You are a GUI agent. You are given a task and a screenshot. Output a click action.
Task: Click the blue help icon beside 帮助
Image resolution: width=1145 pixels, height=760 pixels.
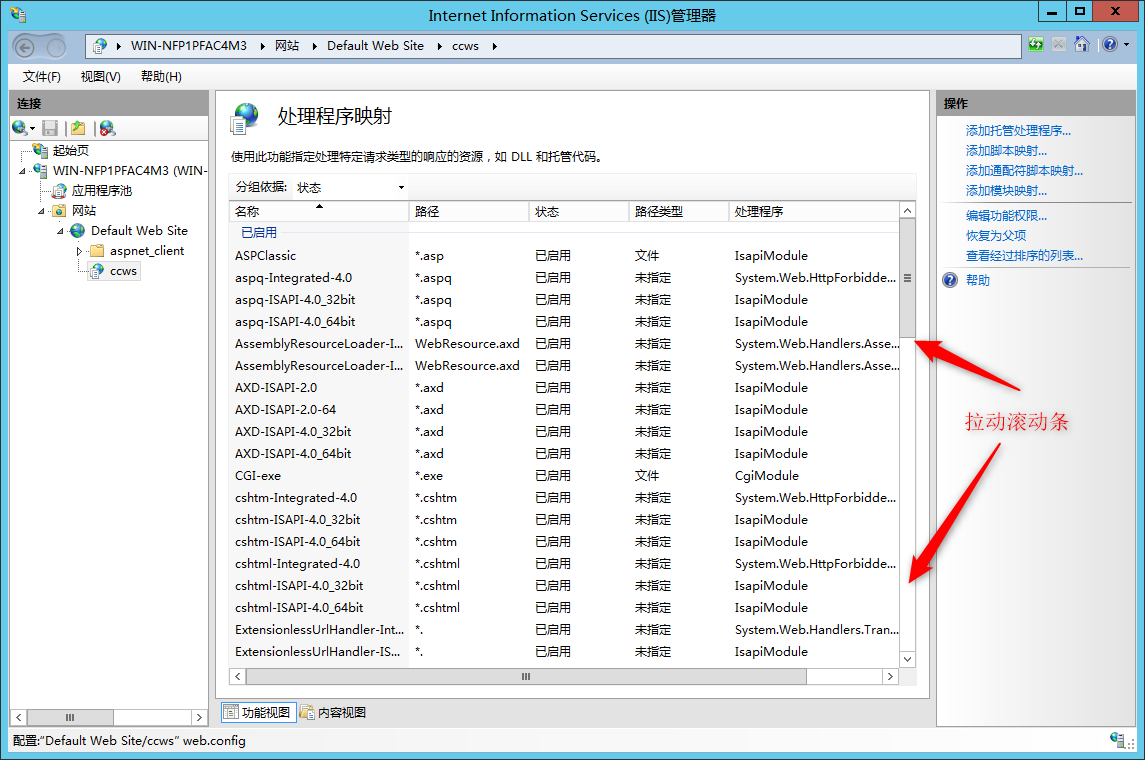950,280
